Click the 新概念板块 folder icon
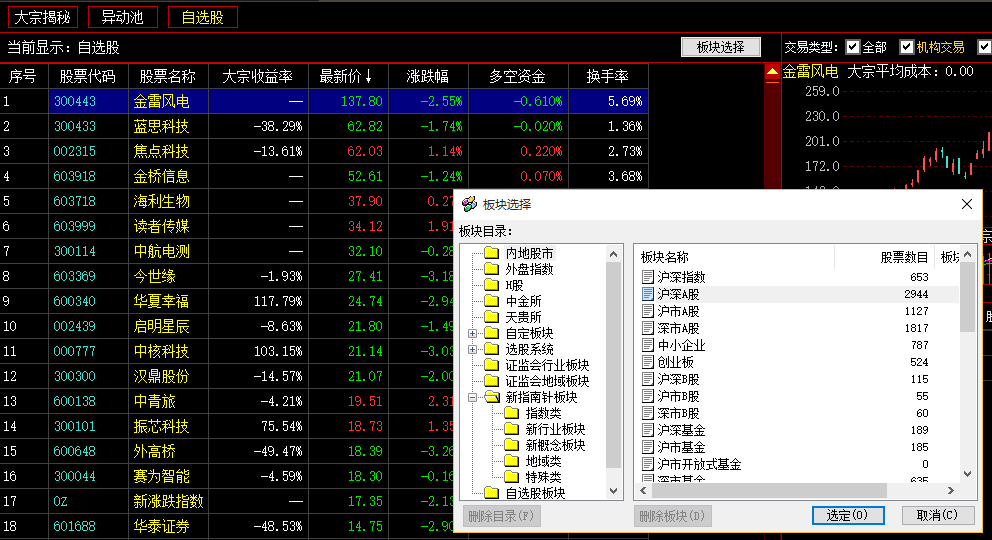This screenshot has height=540, width=992. click(x=511, y=445)
